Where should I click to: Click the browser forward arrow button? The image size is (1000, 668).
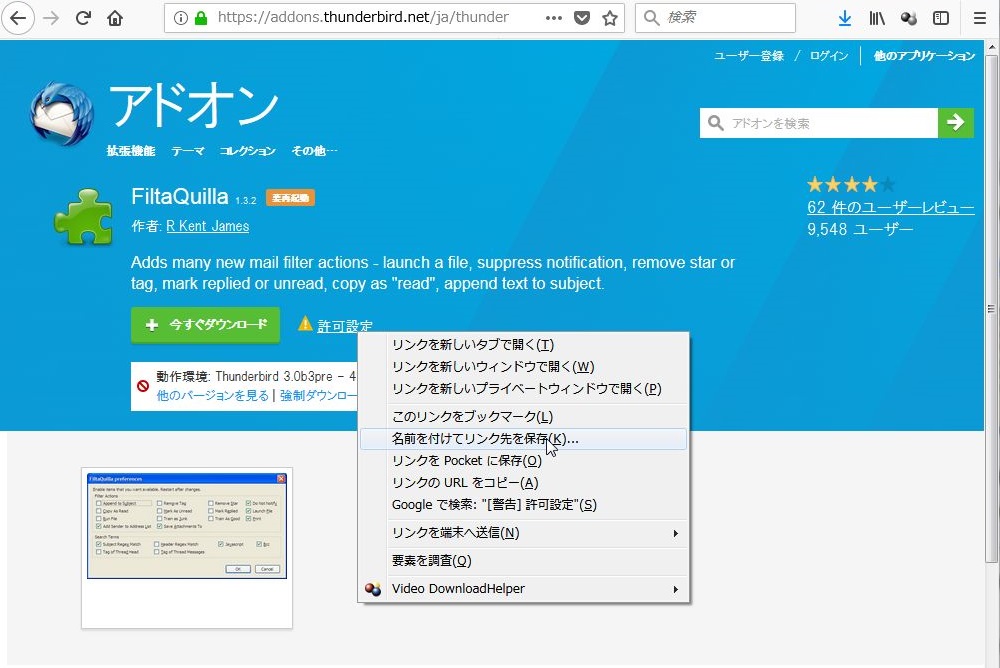pos(51,18)
